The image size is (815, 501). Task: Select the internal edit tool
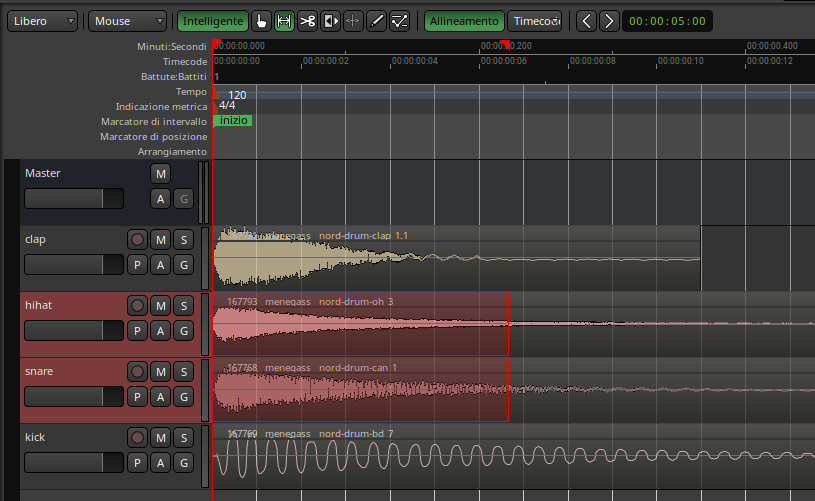[399, 21]
